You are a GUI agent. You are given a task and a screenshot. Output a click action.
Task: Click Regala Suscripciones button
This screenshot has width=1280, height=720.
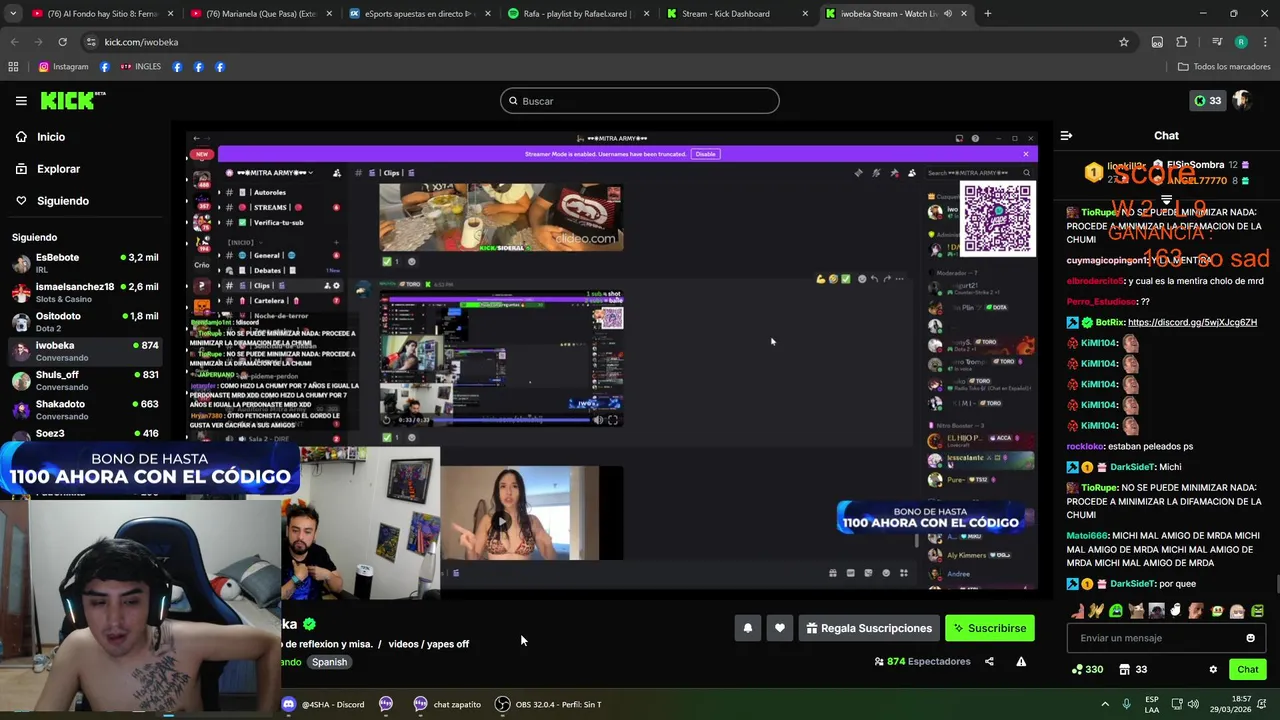pos(869,628)
